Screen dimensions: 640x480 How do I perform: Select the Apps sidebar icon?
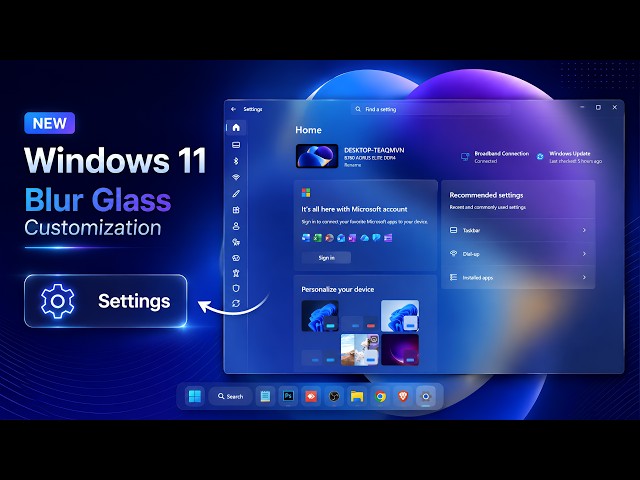coord(236,210)
